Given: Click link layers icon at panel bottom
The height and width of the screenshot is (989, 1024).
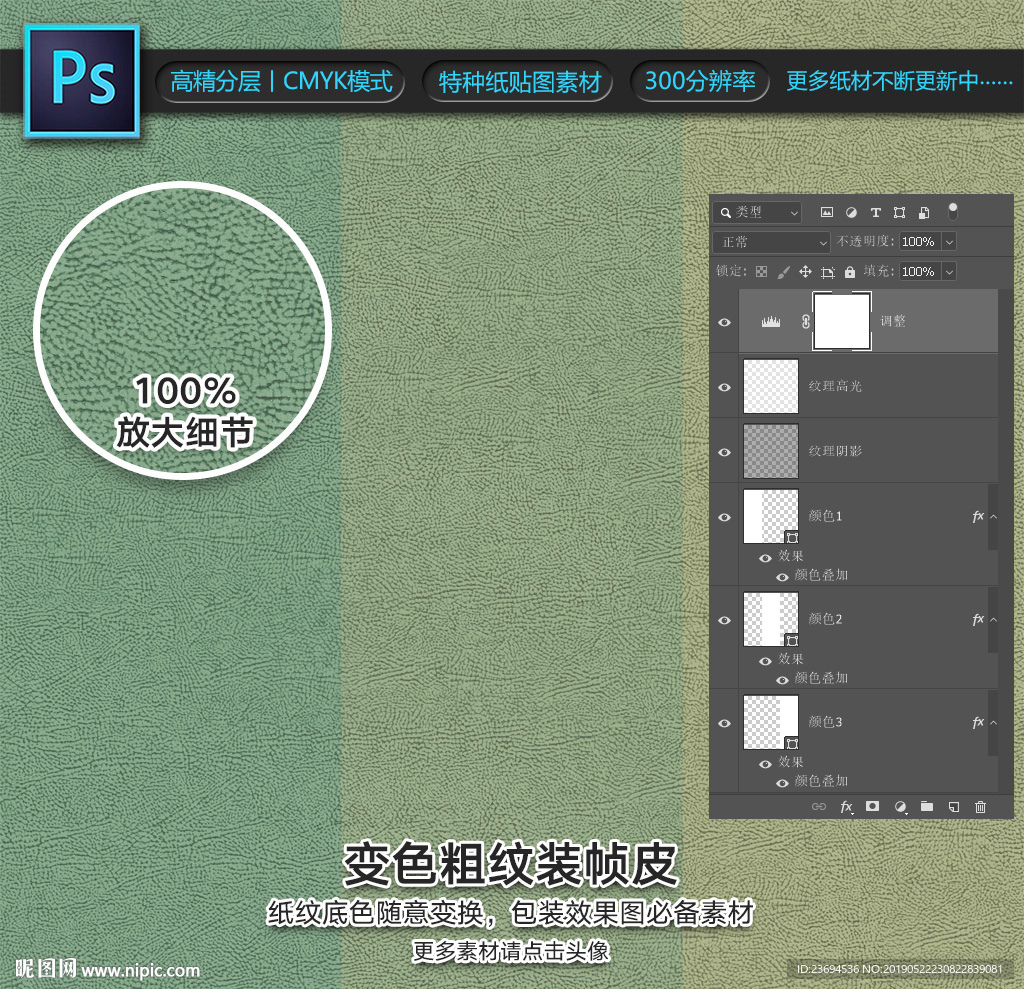Looking at the screenshot, I should coord(818,807).
